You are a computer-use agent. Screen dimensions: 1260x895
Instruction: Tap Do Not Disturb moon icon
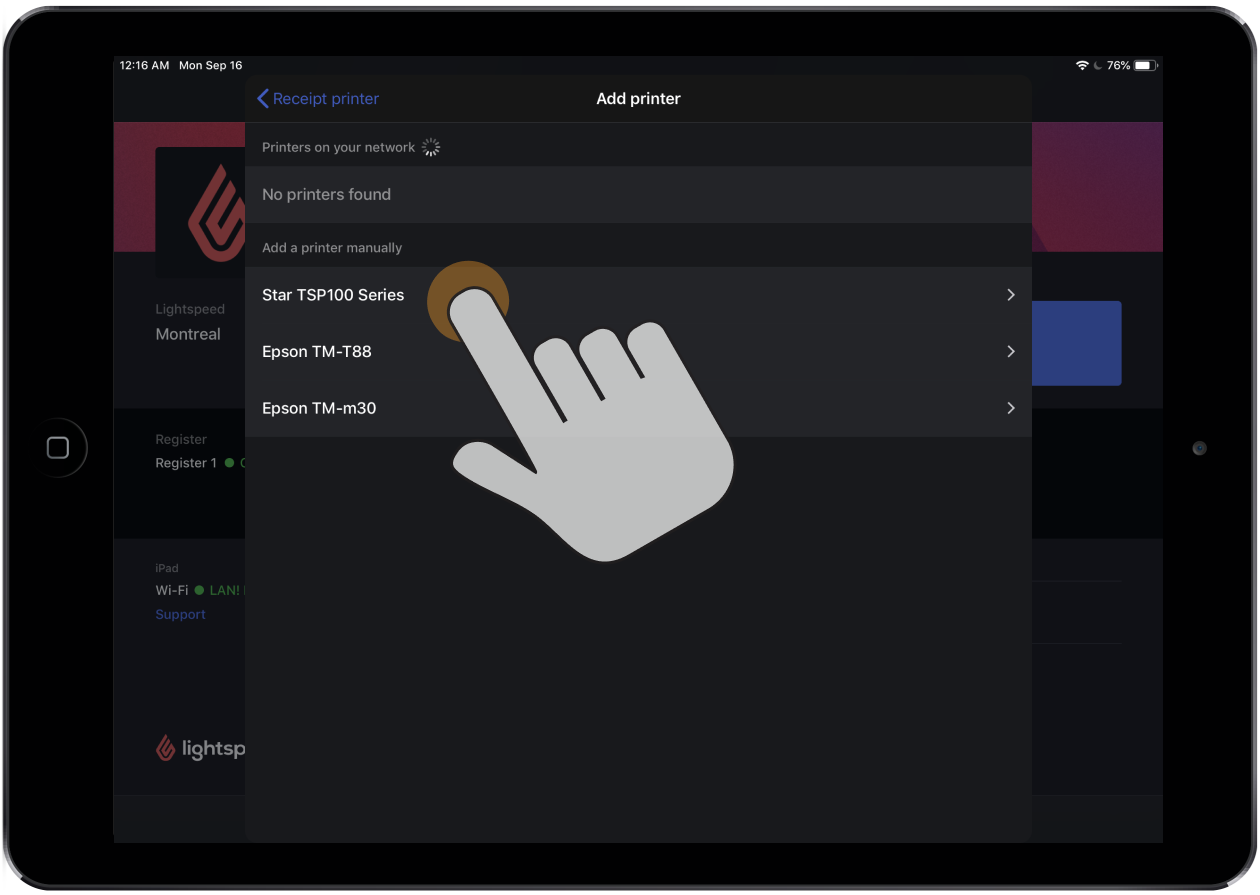click(1097, 65)
